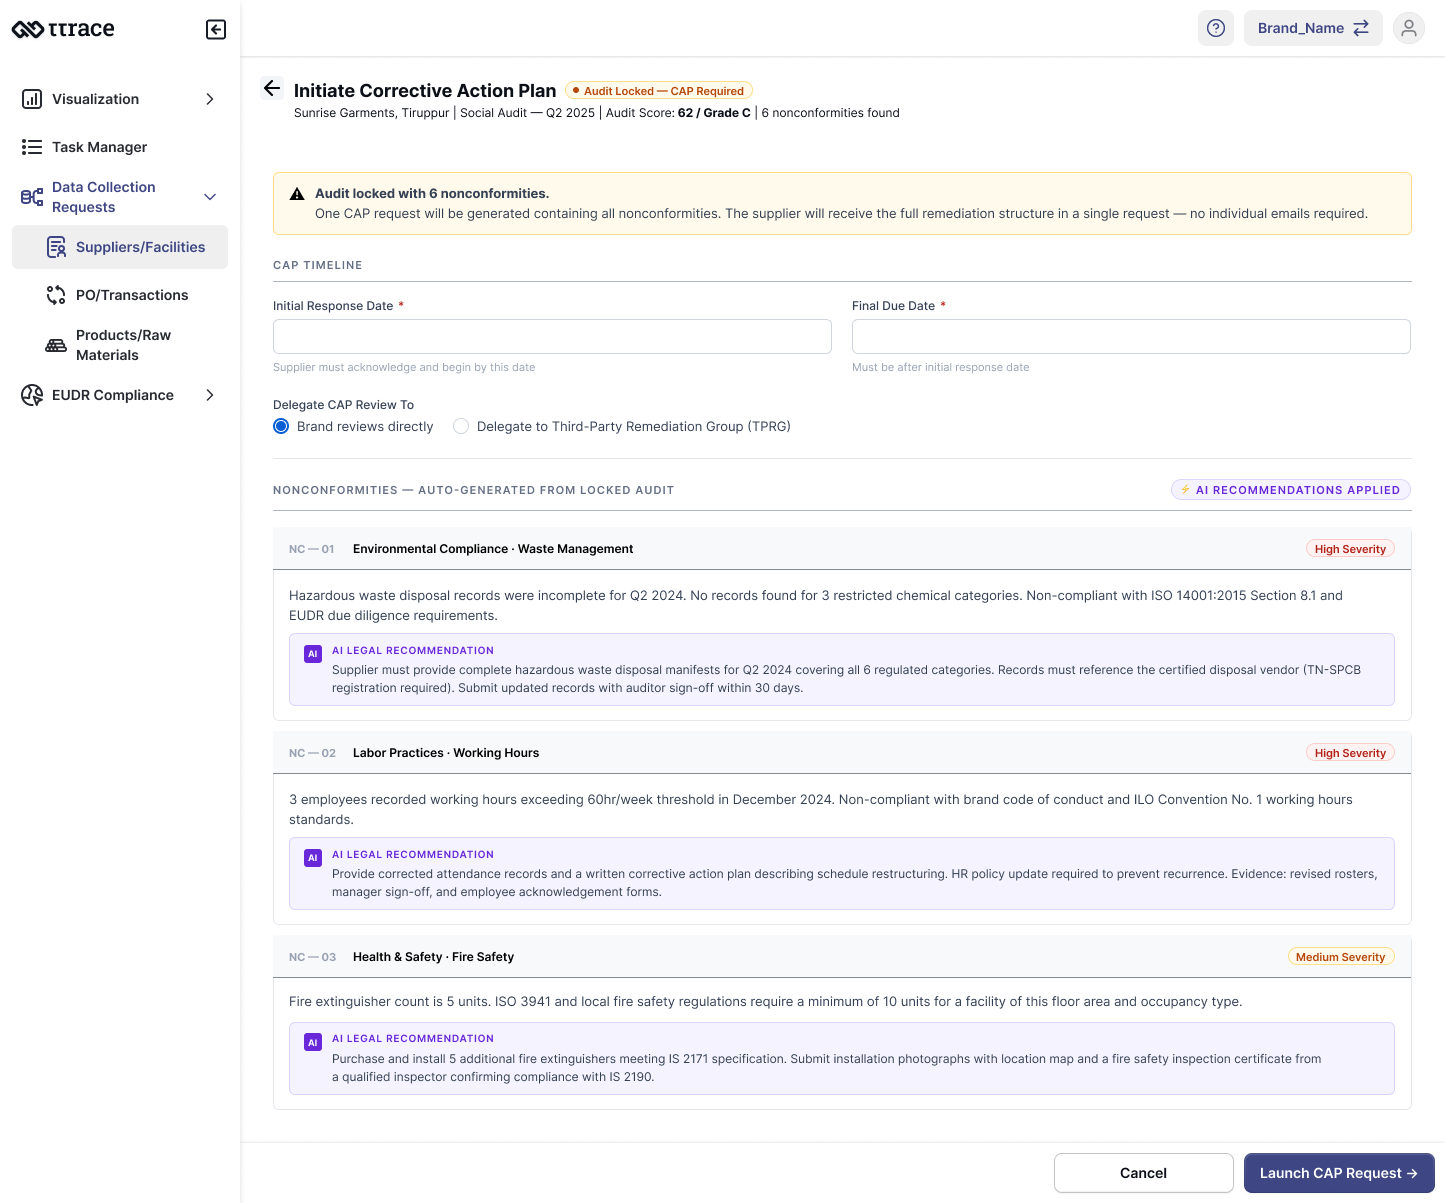Click High Severity tag on NC-02

click(1350, 753)
